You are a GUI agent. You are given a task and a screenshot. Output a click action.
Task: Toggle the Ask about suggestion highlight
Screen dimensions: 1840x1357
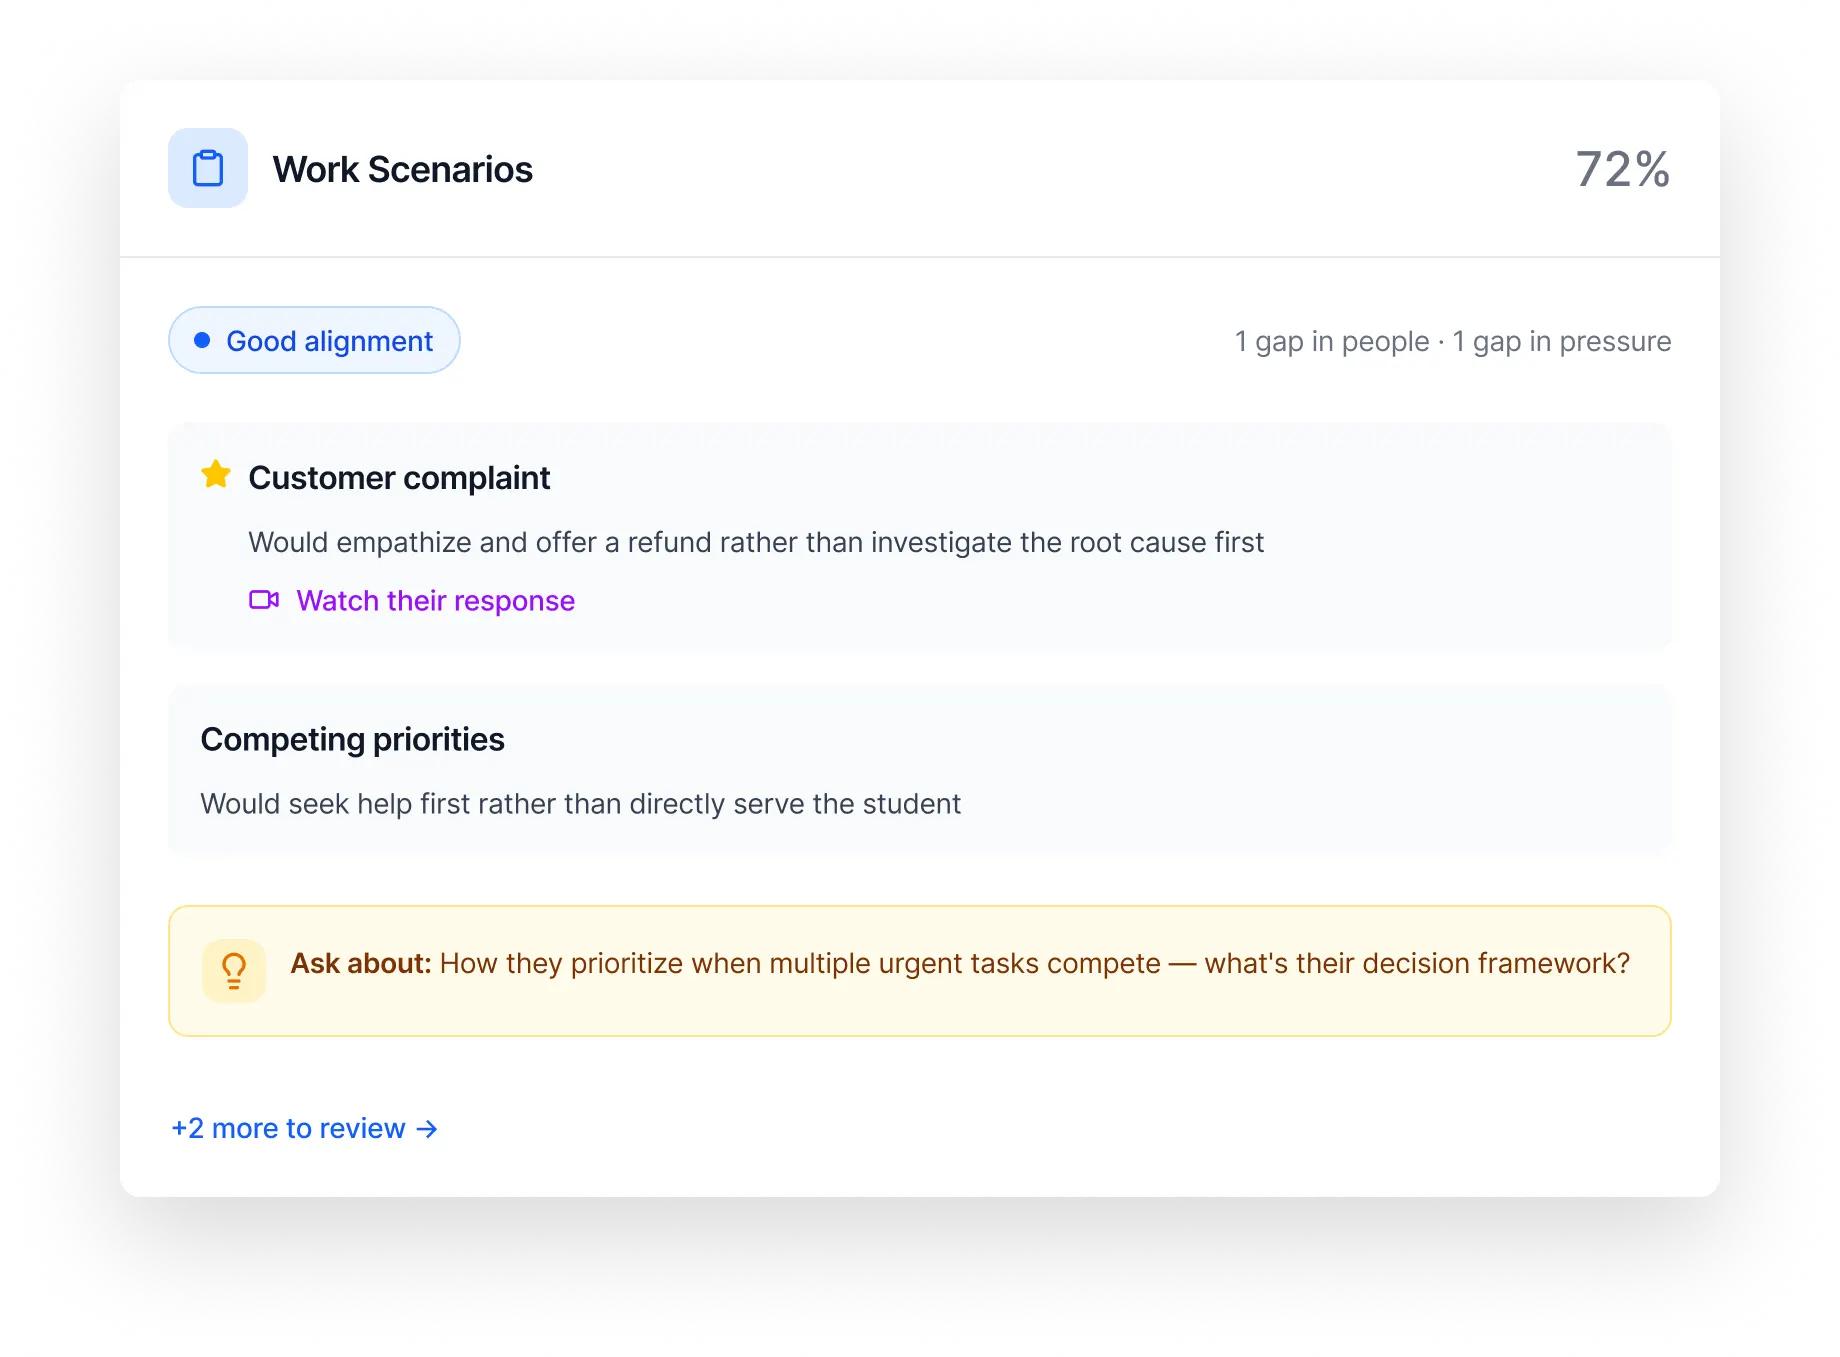tap(918, 970)
